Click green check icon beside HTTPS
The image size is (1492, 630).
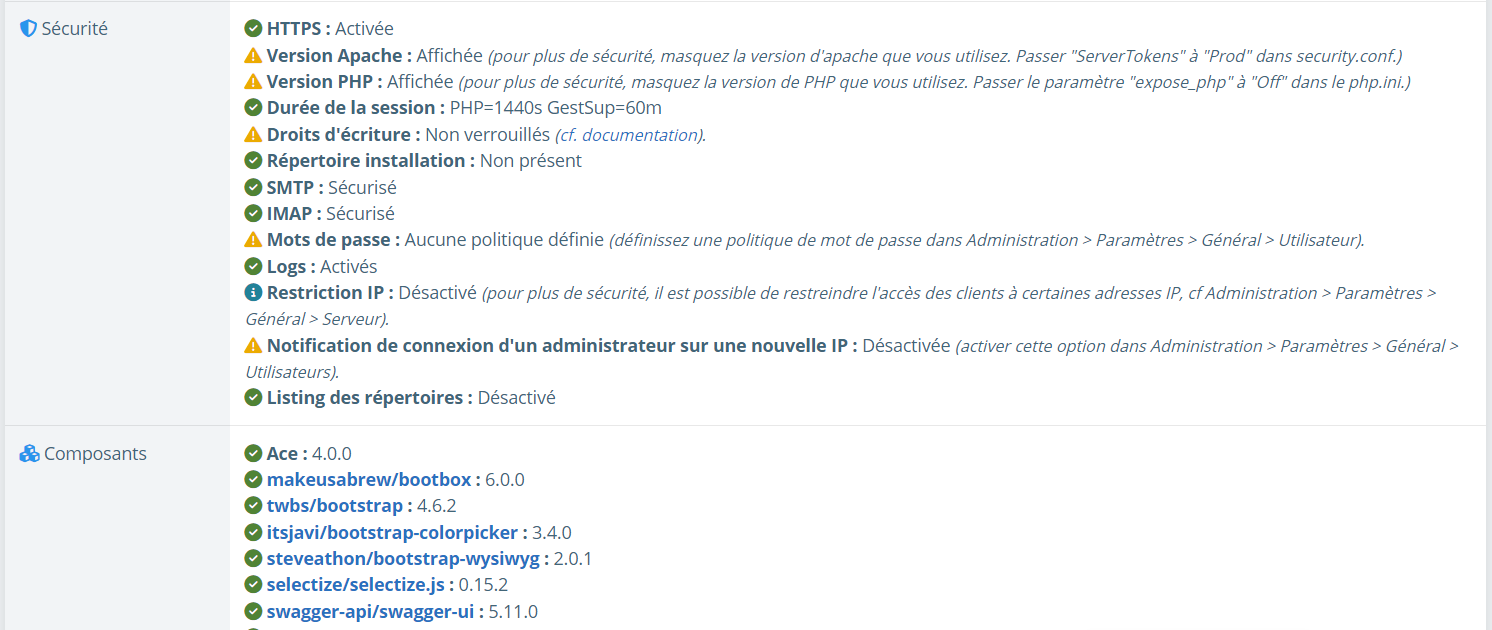[x=254, y=29]
